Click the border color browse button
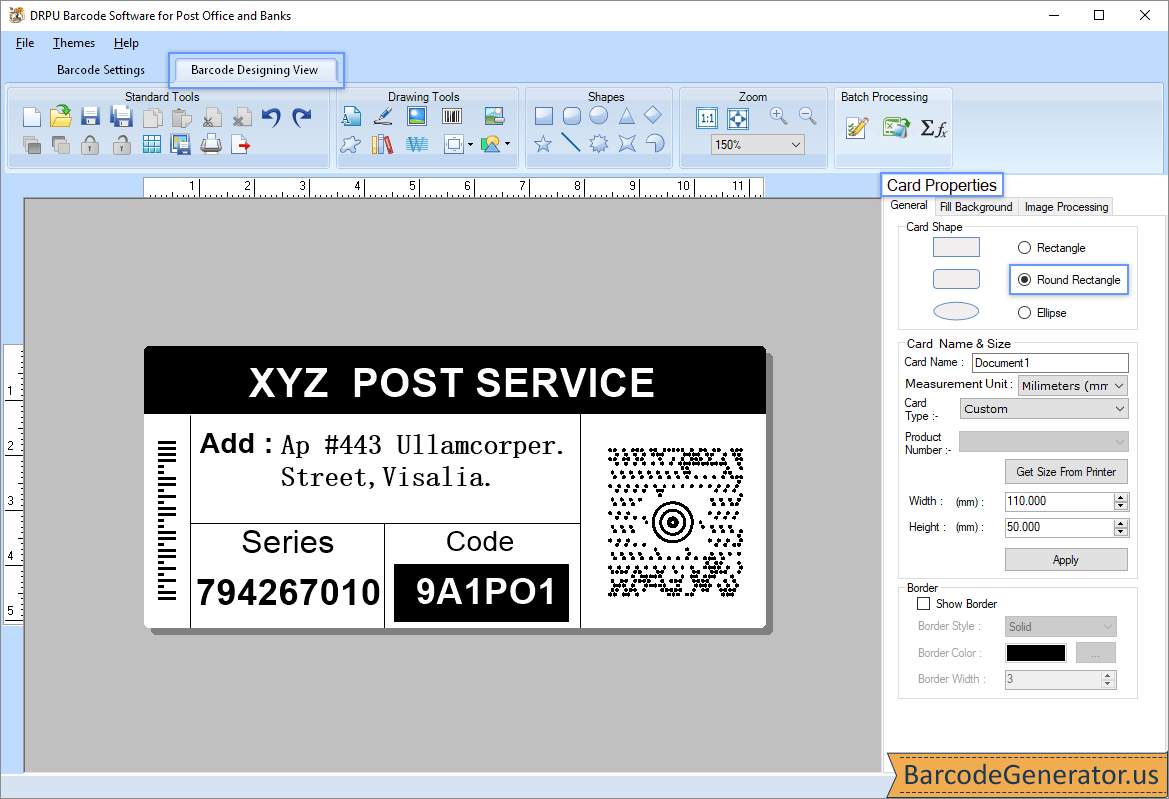This screenshot has height=799, width=1169. 1096,653
